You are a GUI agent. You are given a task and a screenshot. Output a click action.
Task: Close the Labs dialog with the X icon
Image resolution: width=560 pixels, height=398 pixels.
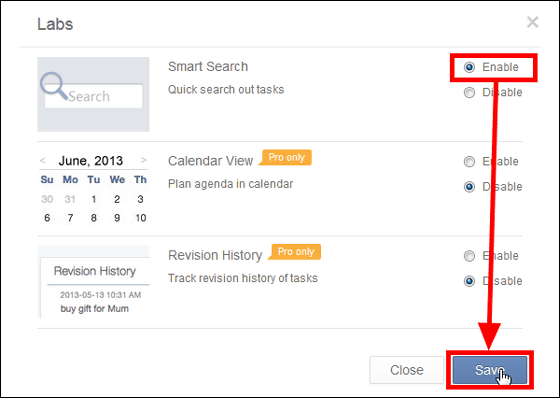tap(532, 22)
